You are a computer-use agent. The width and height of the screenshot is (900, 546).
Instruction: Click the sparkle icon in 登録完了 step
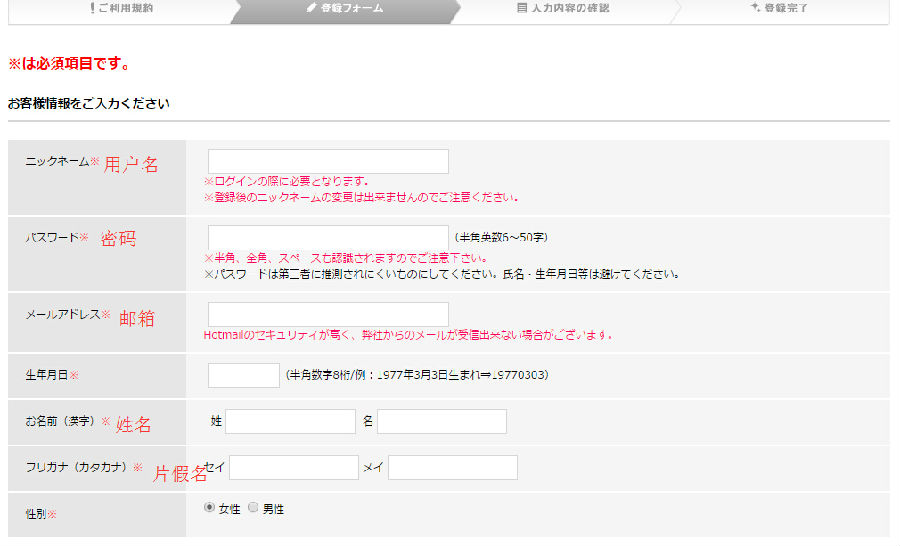pos(755,8)
